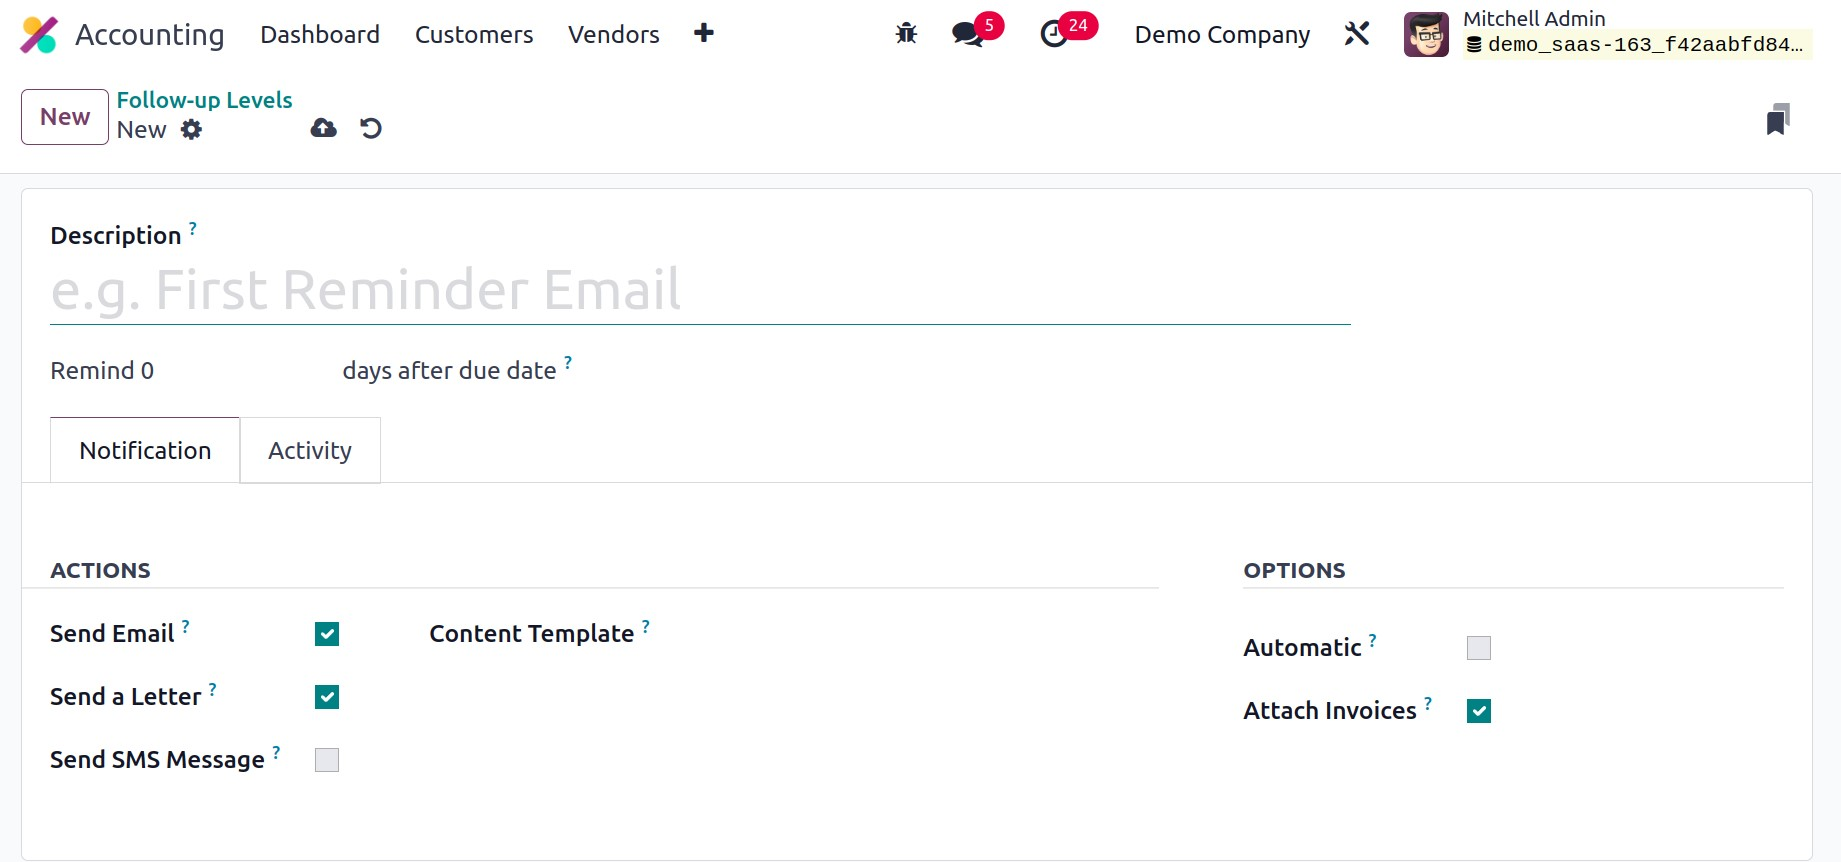The height and width of the screenshot is (862, 1841).
Task: Expand the plus menu in navbar
Action: pos(704,34)
